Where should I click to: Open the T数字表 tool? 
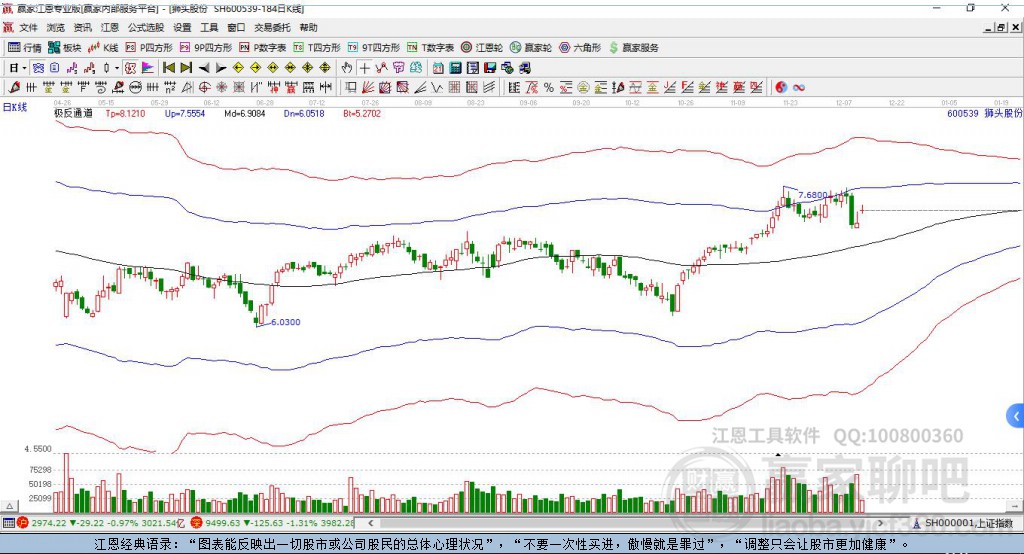pyautogui.click(x=430, y=48)
